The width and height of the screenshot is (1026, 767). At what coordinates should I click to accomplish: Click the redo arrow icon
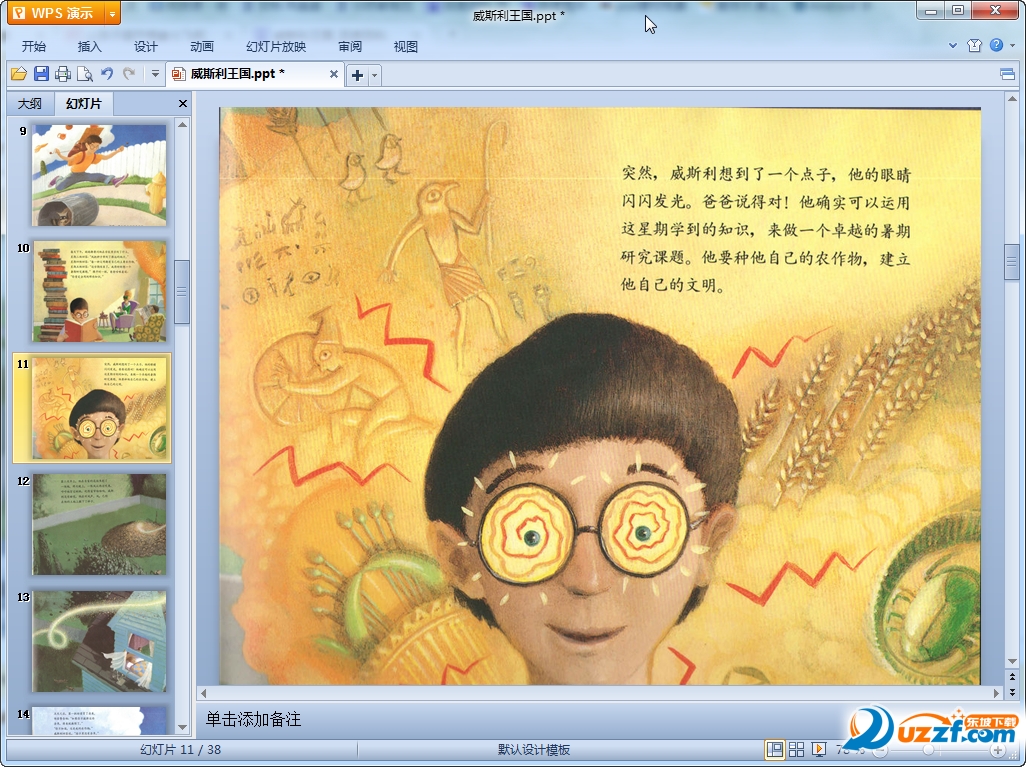pyautogui.click(x=129, y=74)
